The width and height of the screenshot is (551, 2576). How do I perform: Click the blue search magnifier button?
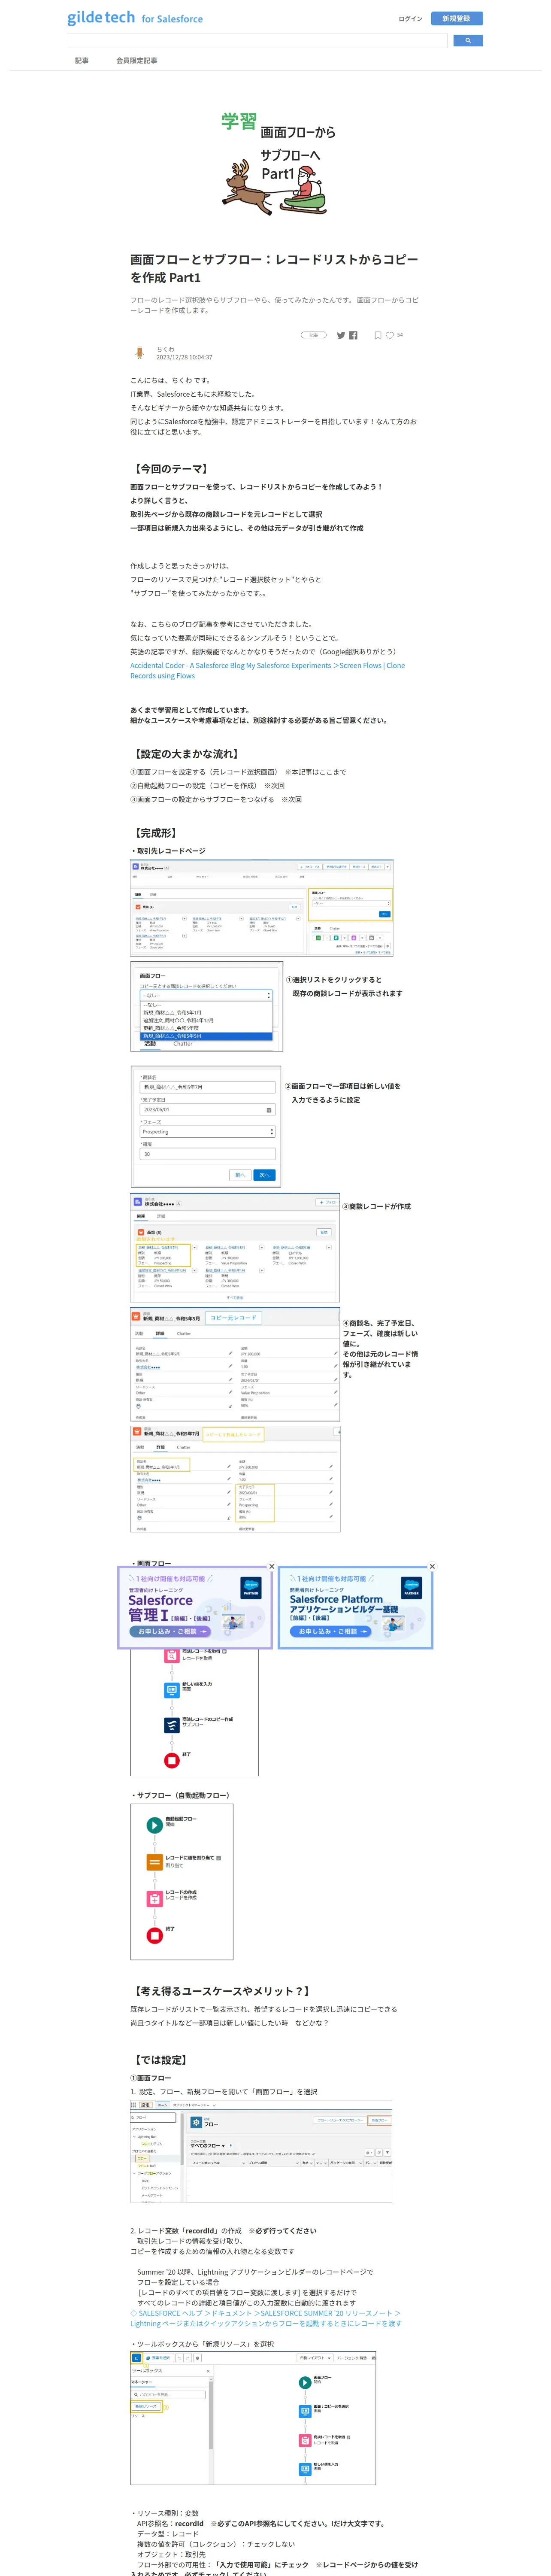468,41
